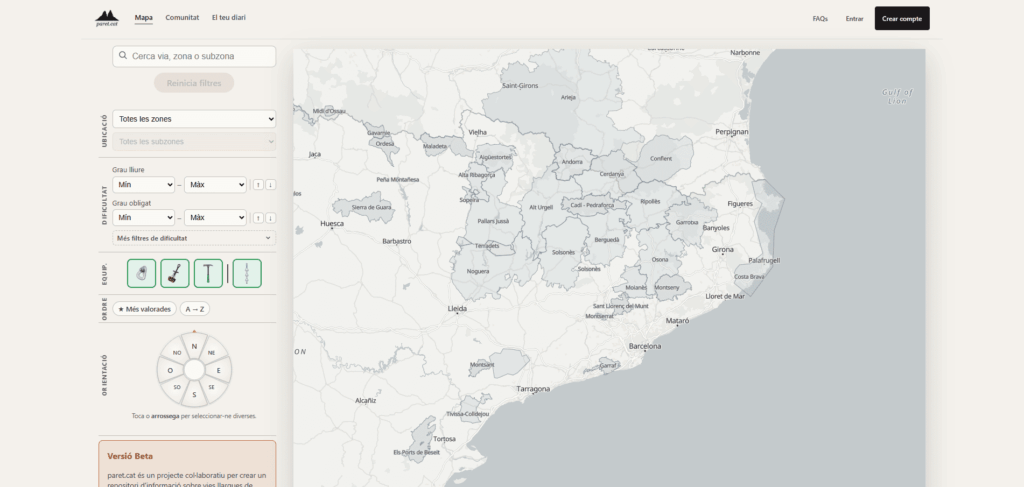The width and height of the screenshot is (1024, 487).
Task: Click the Montseny zone label
Action: pyautogui.click(x=667, y=287)
